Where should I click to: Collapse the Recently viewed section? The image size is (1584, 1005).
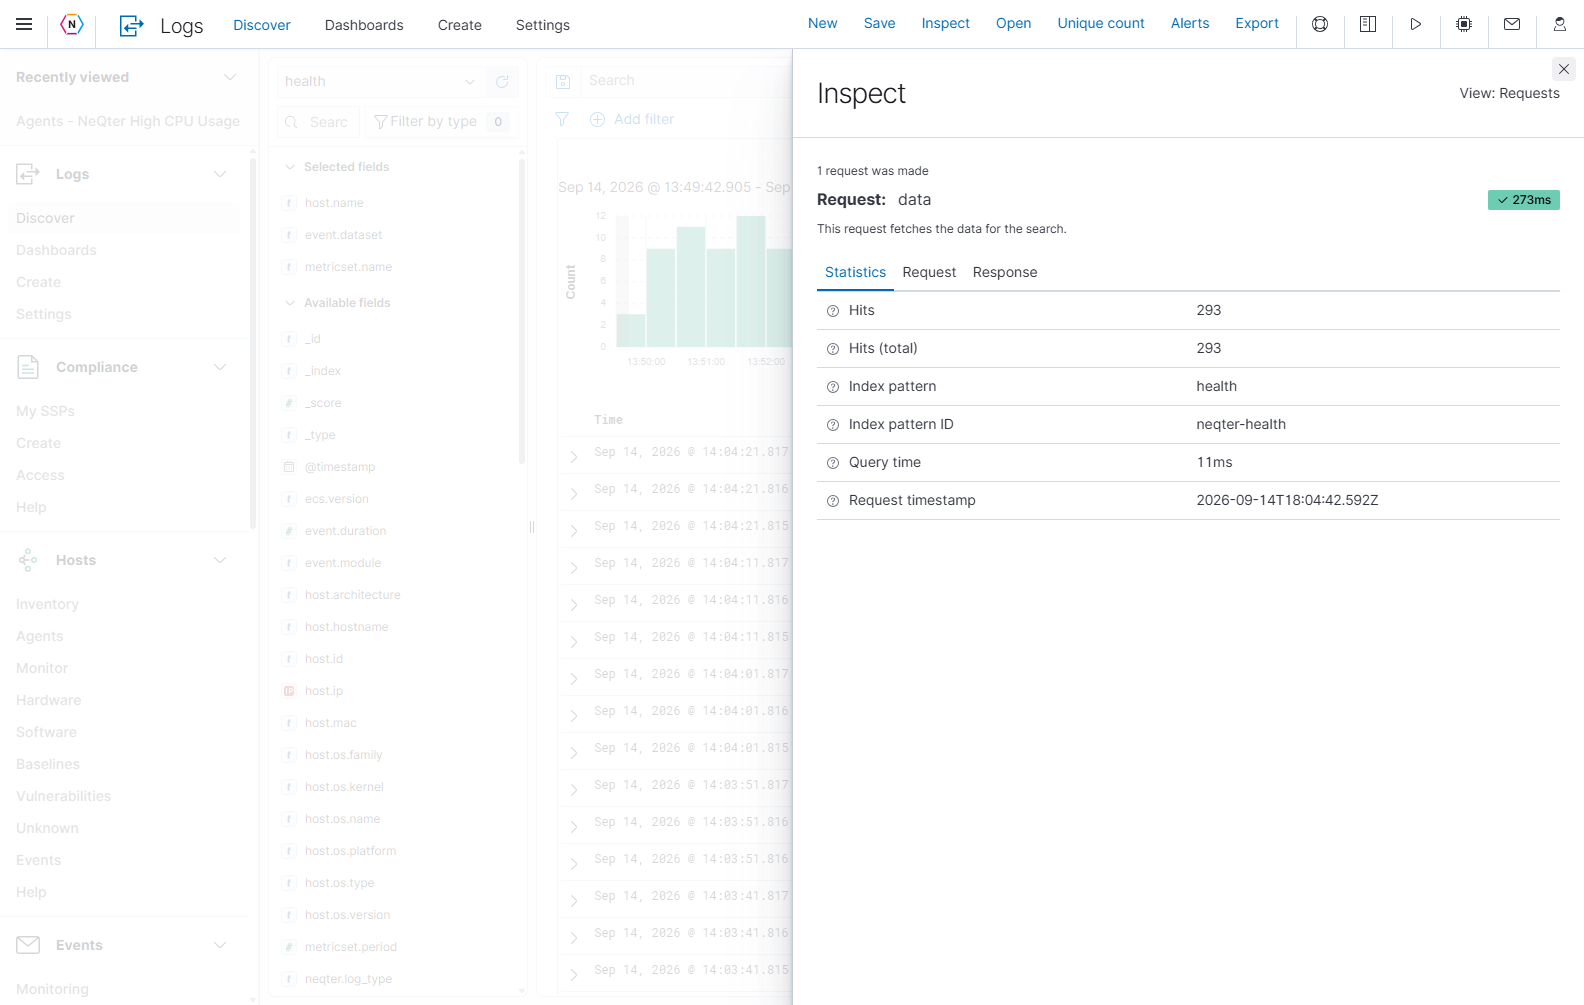click(230, 77)
